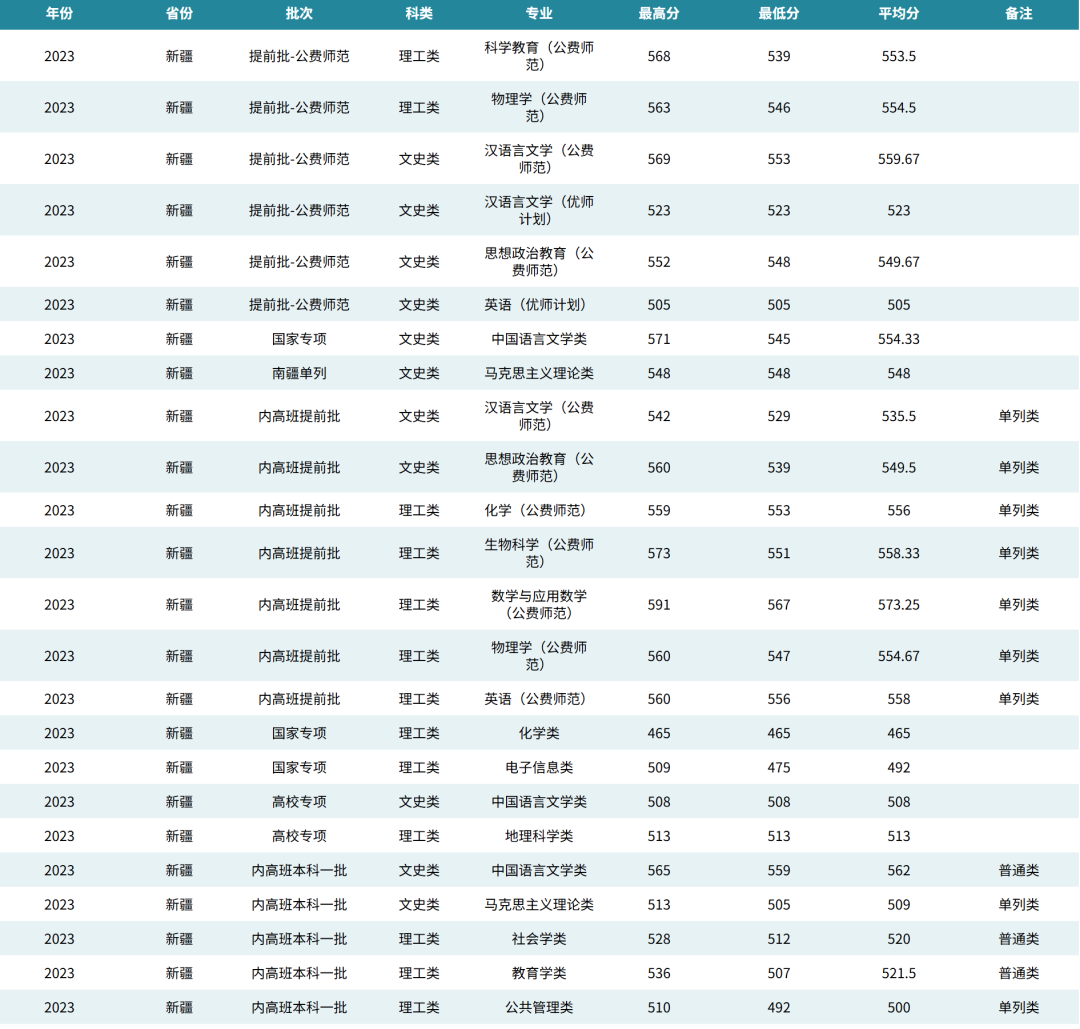Viewport: 1080px width, 1029px height.
Task: Select lowest score 492
Action: (x=778, y=1008)
